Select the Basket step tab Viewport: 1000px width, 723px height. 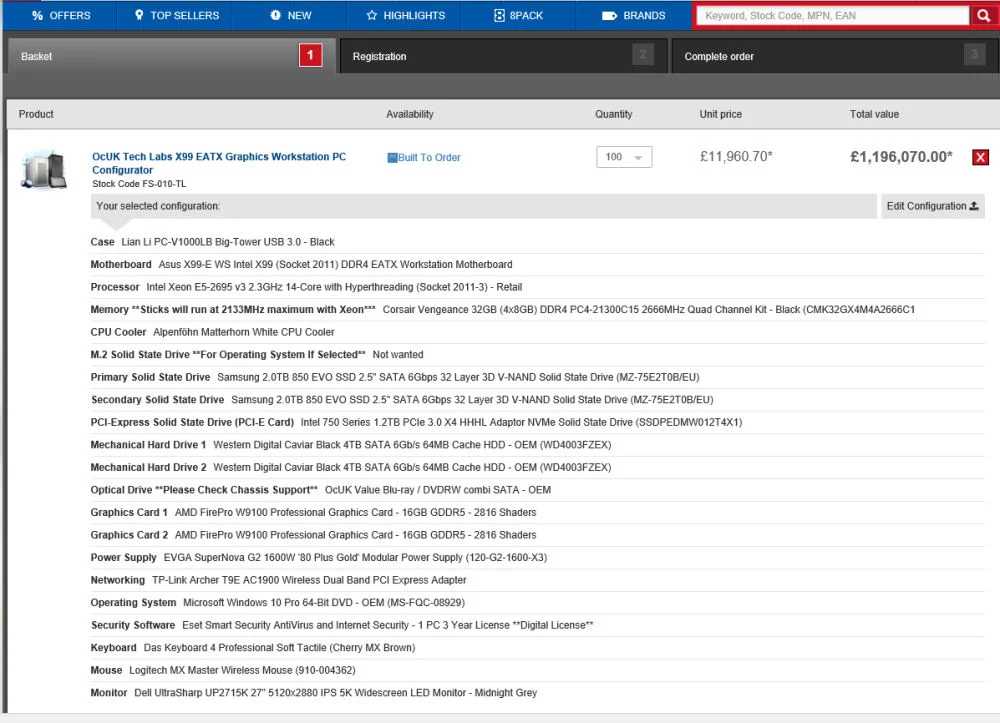(171, 56)
